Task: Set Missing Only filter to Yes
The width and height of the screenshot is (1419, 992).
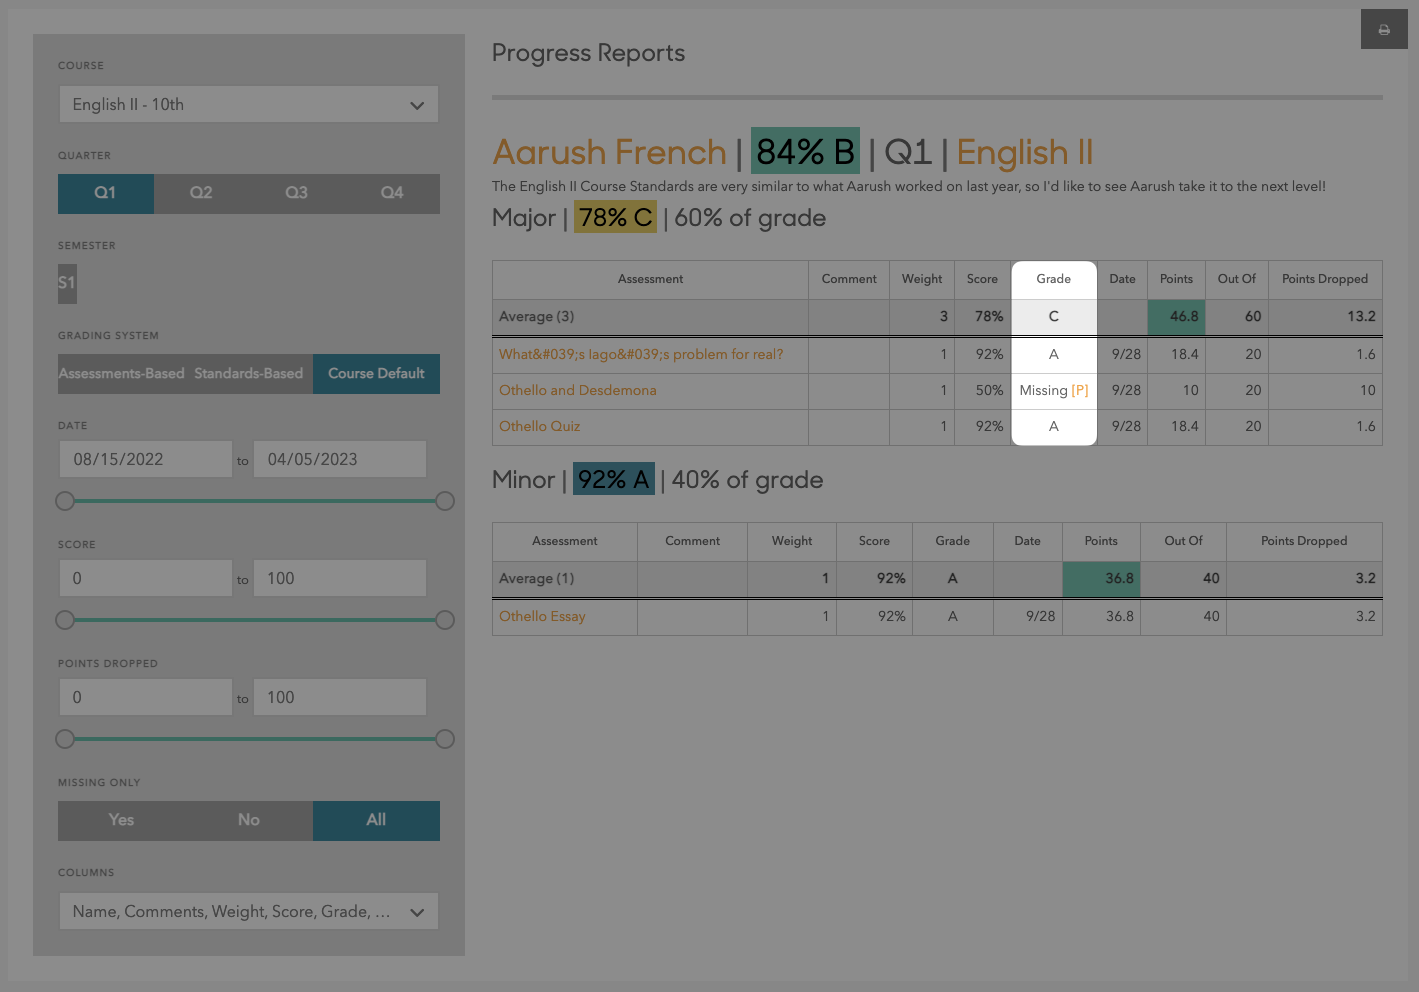Action: point(121,820)
